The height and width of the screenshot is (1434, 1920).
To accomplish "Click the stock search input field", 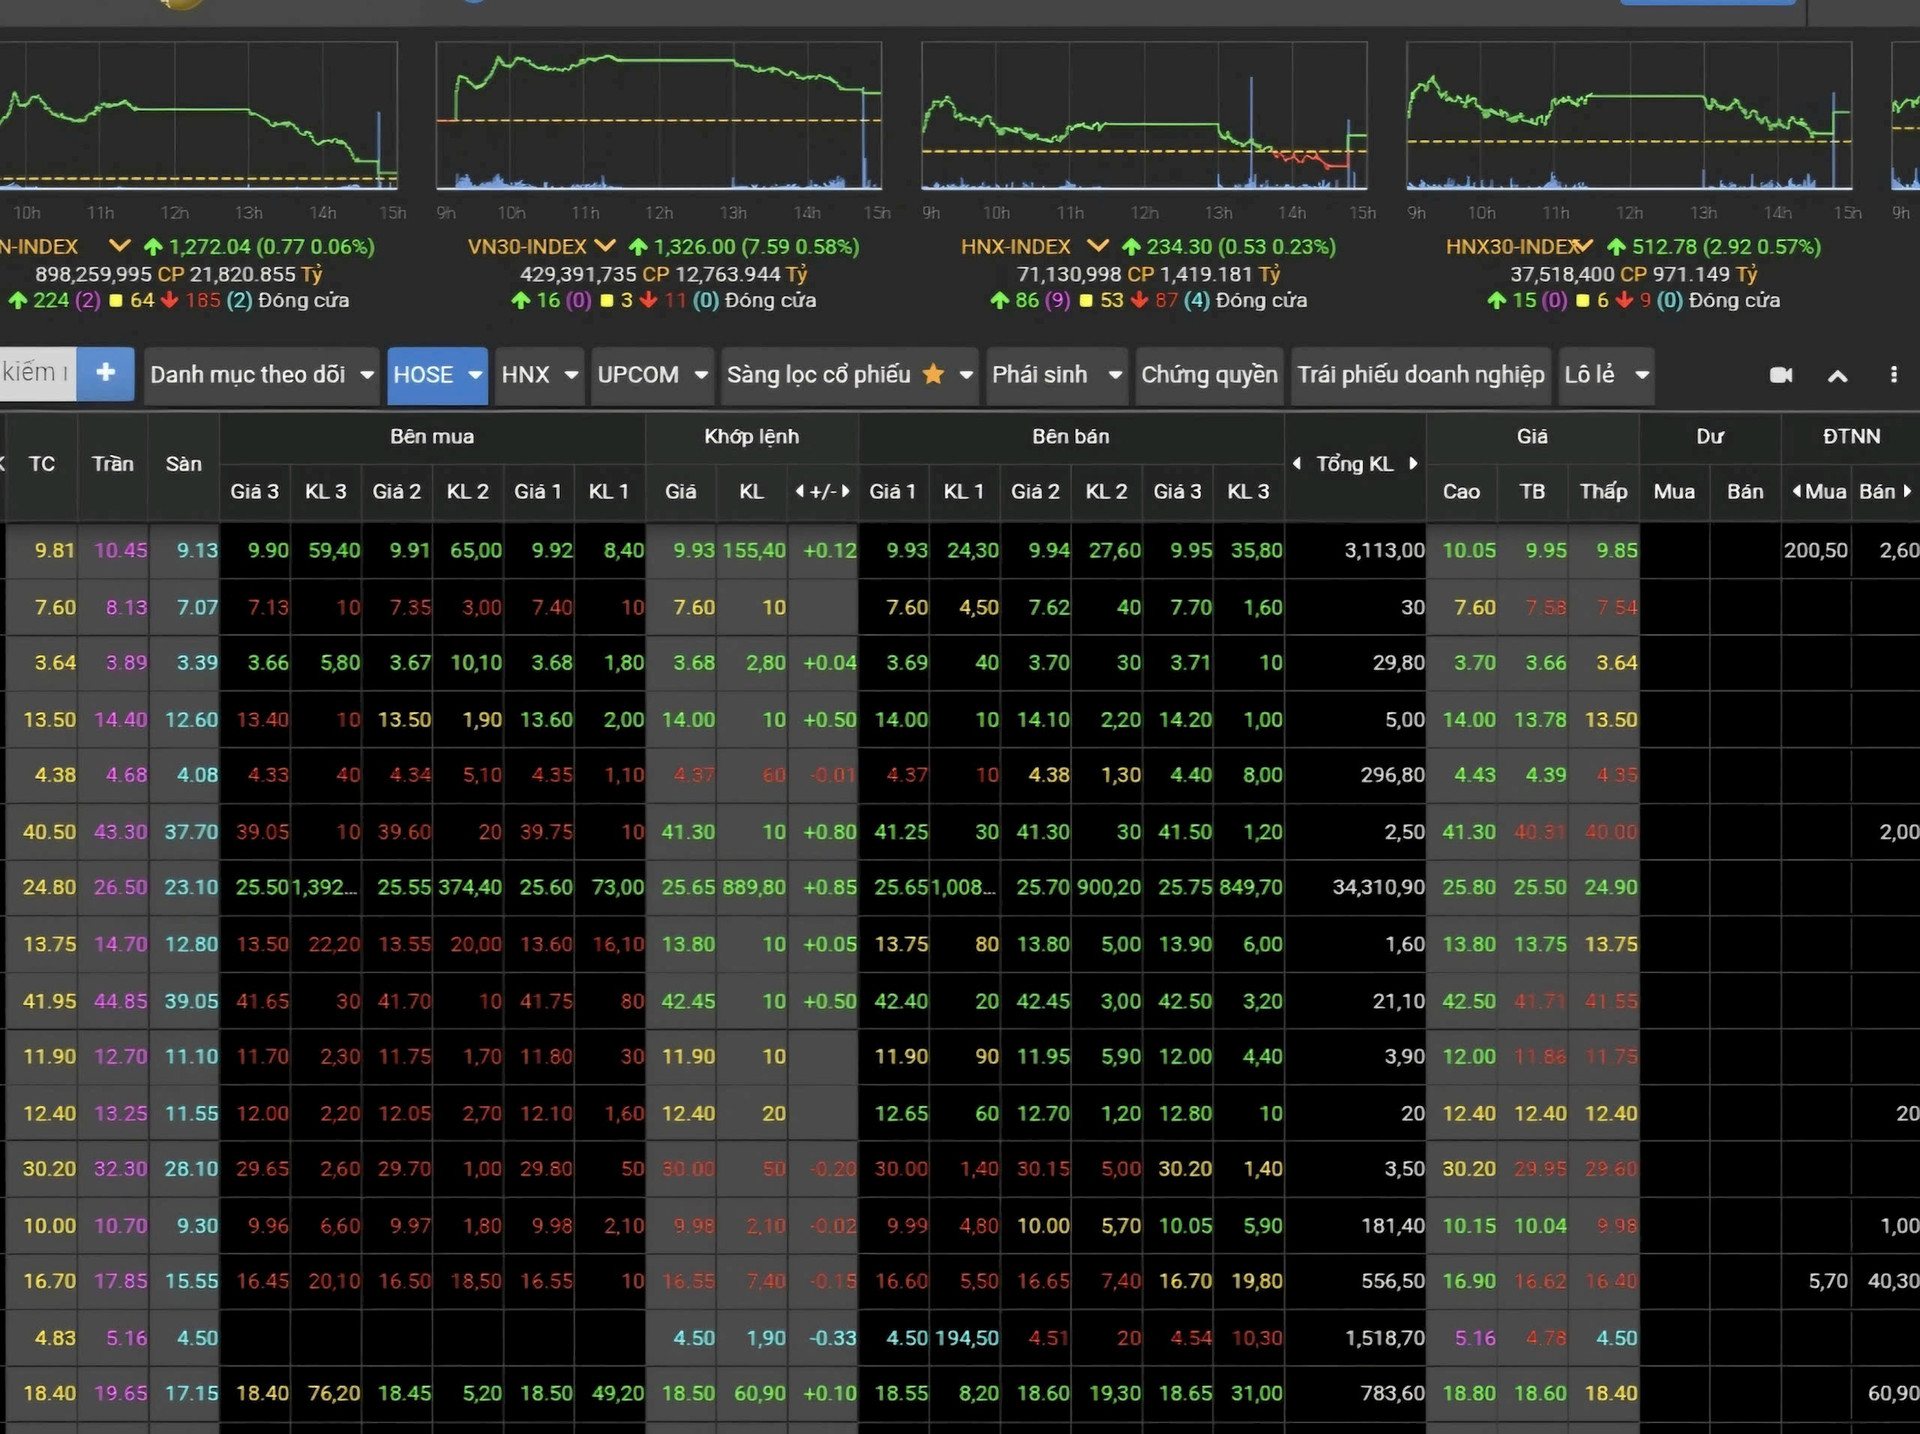I will [x=37, y=374].
